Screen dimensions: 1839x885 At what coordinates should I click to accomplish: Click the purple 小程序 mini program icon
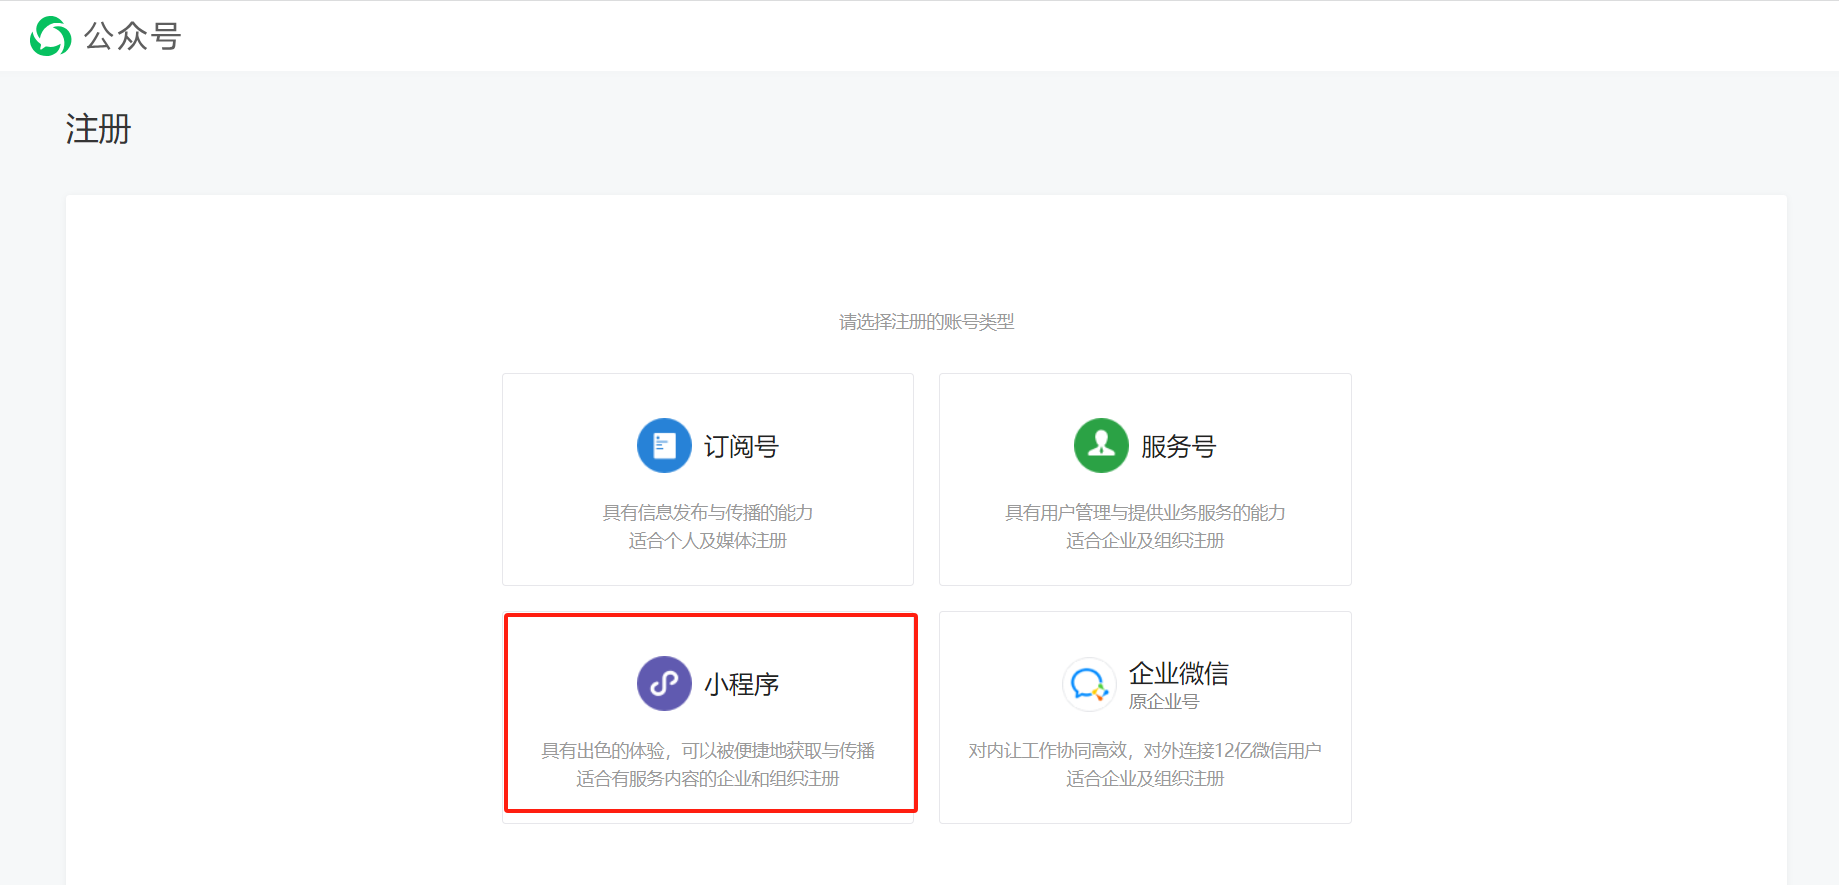coord(664,683)
